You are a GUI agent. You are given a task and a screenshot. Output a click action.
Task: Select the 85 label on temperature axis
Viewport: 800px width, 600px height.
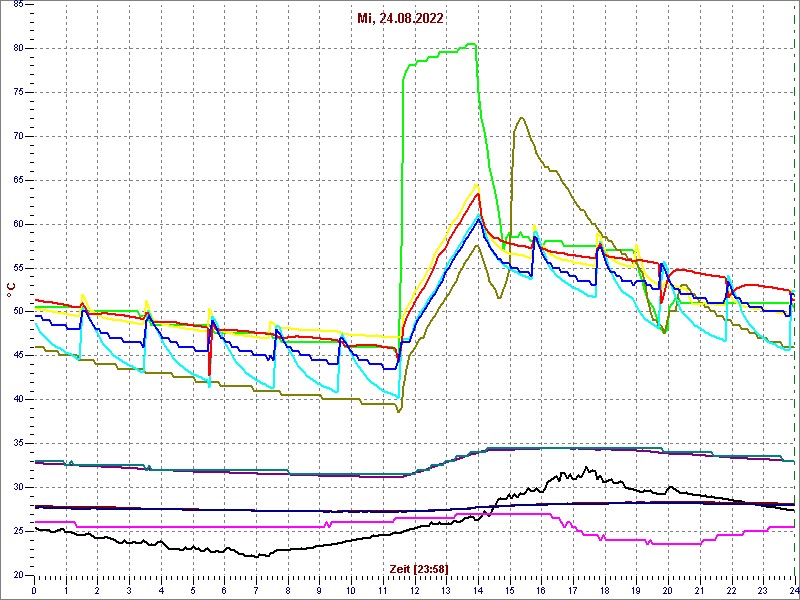coord(18,5)
